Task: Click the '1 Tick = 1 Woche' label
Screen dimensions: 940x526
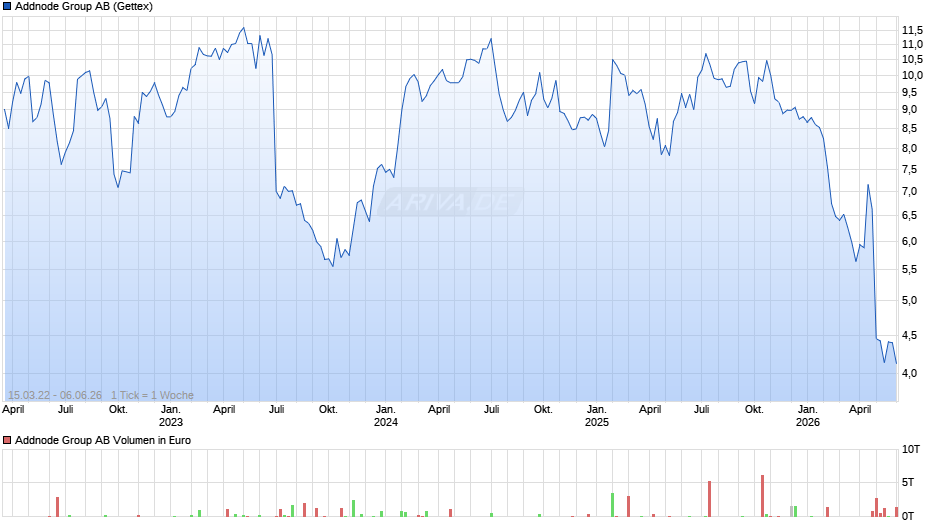Action: pos(152,395)
